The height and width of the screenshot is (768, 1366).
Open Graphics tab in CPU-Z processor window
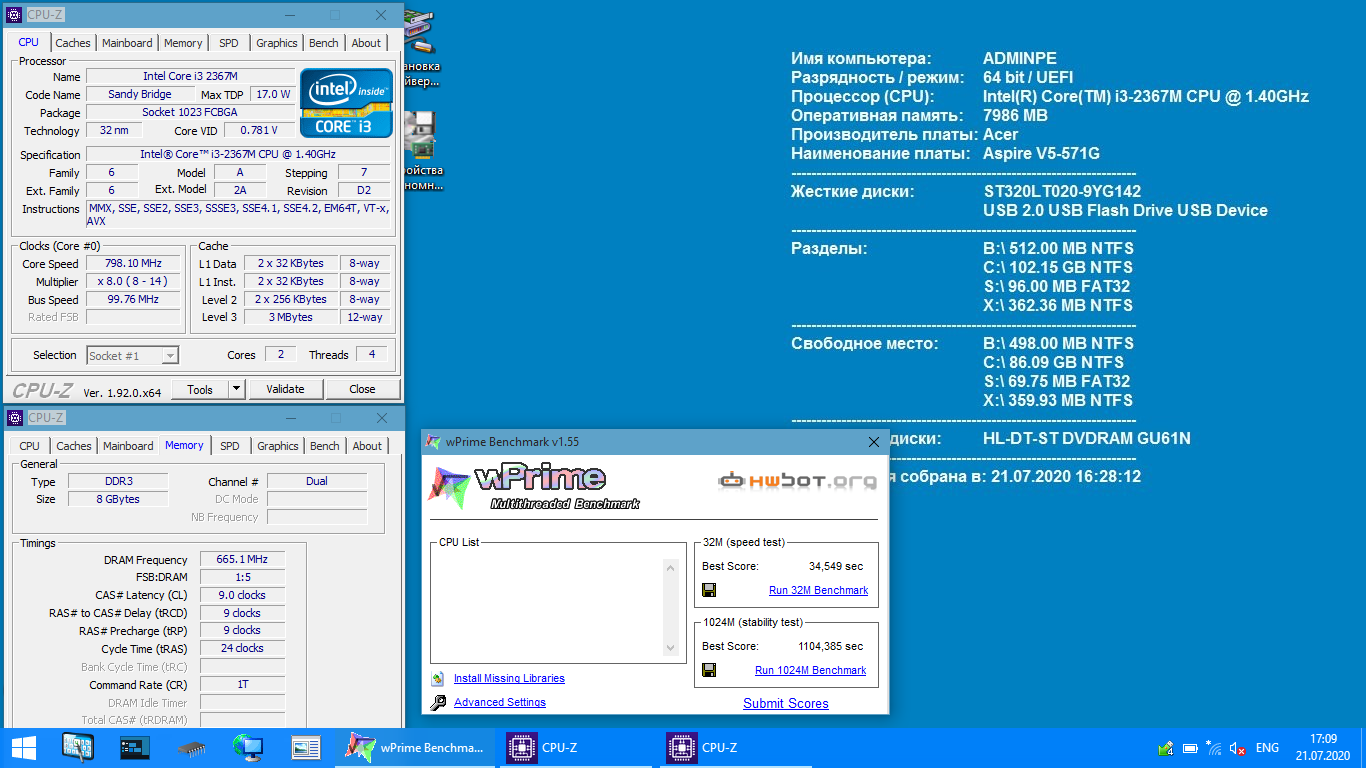277,43
